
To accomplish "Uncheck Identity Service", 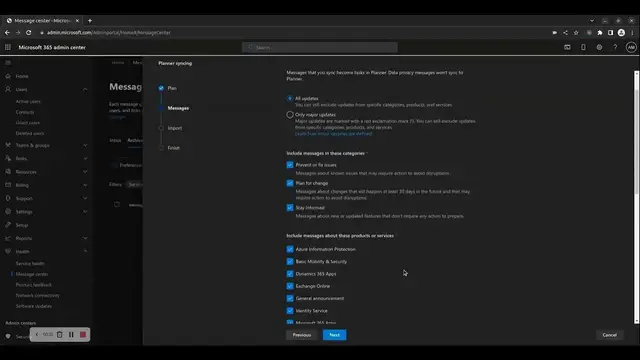I will coord(290,311).
